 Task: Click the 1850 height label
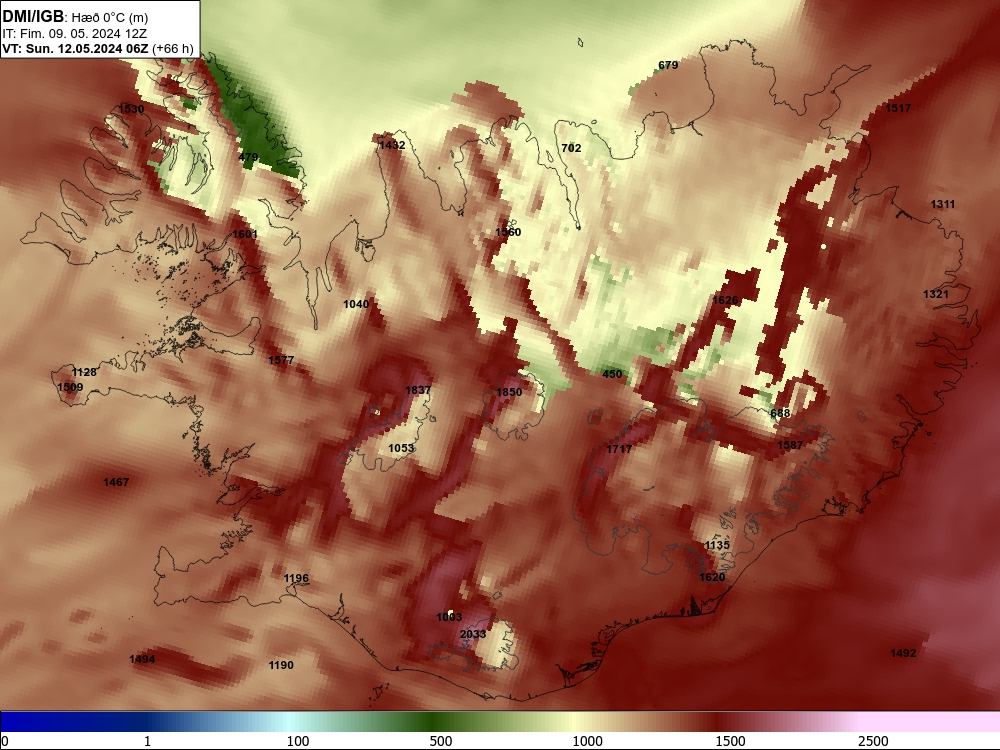pyautogui.click(x=510, y=392)
